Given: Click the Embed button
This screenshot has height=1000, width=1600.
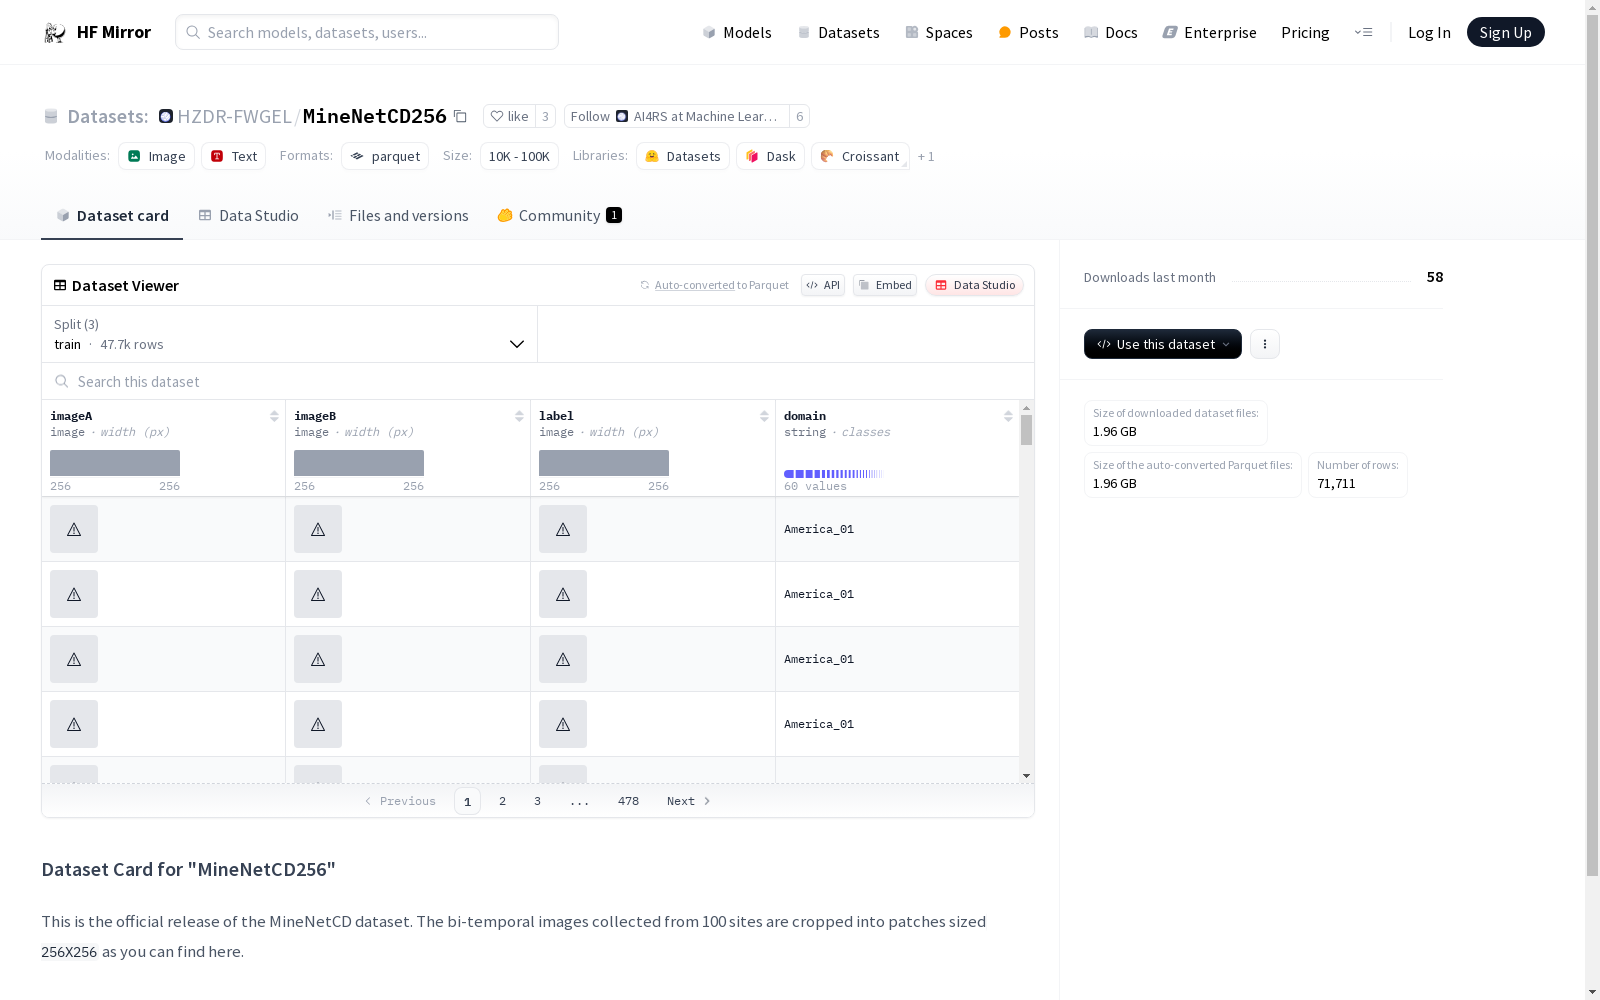Looking at the screenshot, I should point(885,285).
